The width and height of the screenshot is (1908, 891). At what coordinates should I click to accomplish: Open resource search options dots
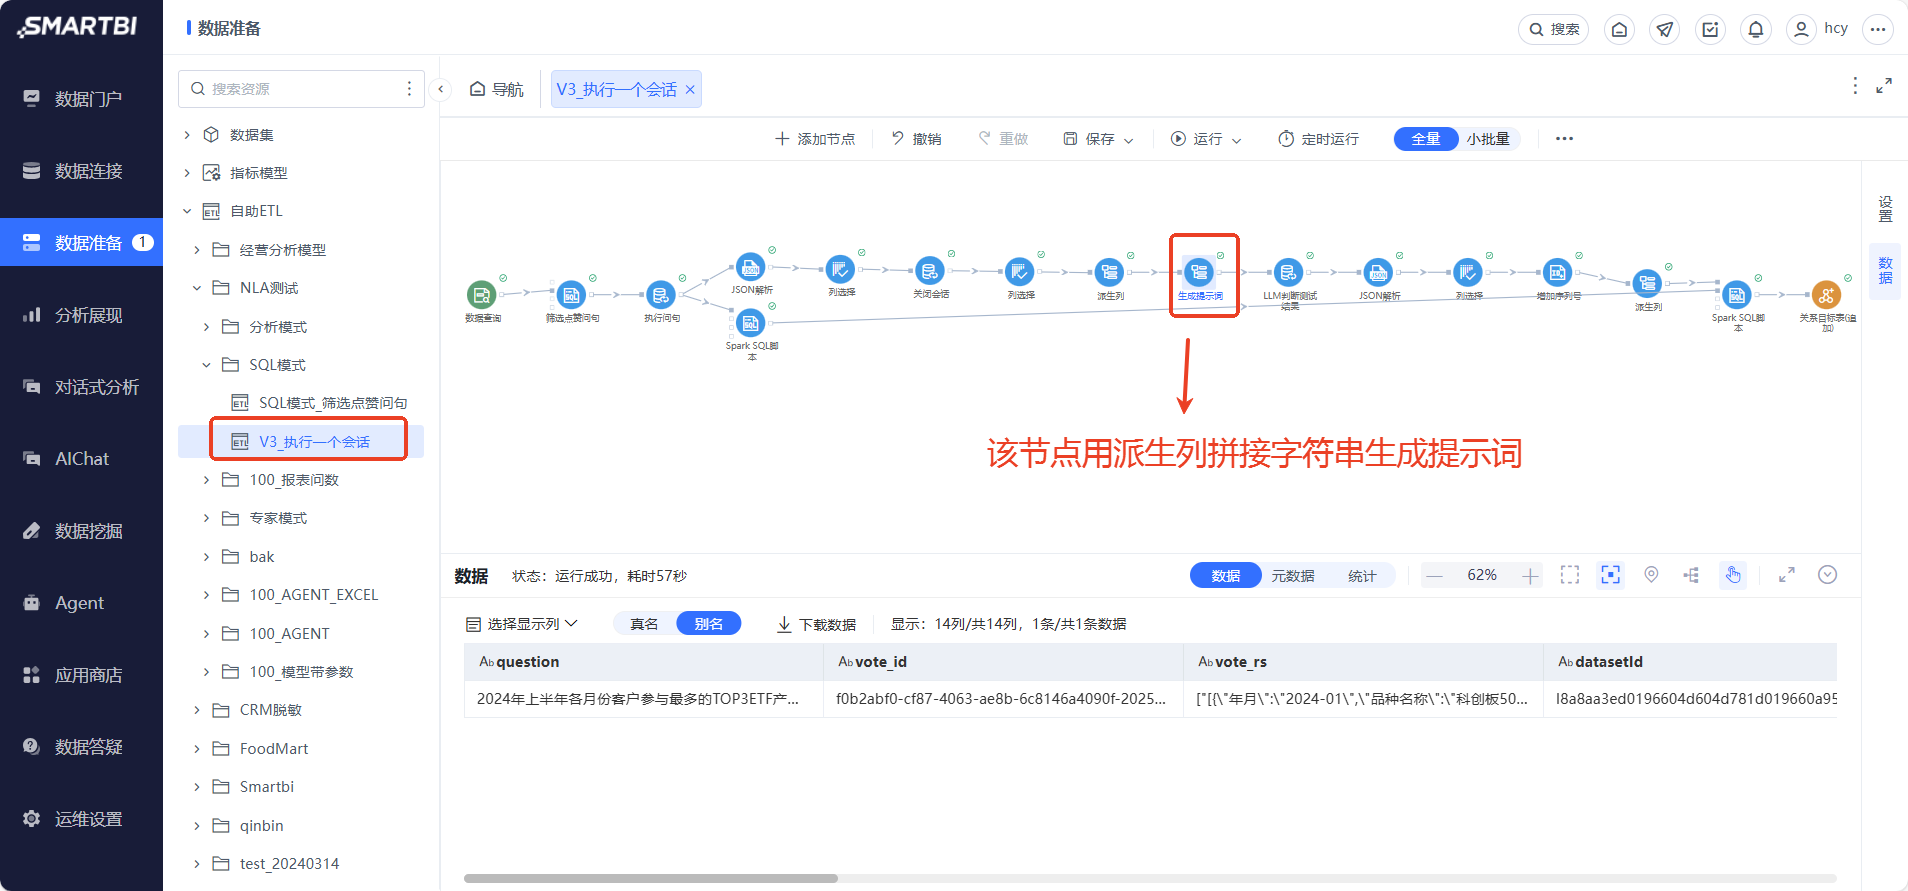click(x=409, y=89)
